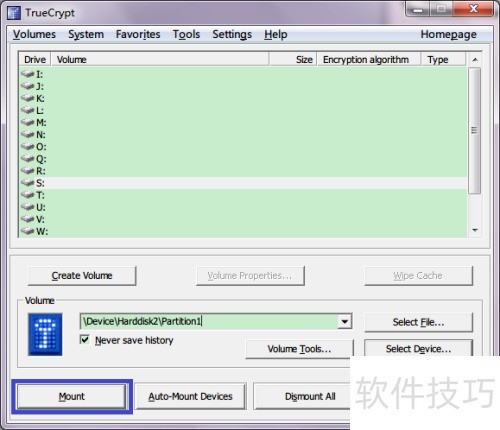Click the drive icon for U:
Viewport: 500px width, 430px height.
tap(28, 207)
